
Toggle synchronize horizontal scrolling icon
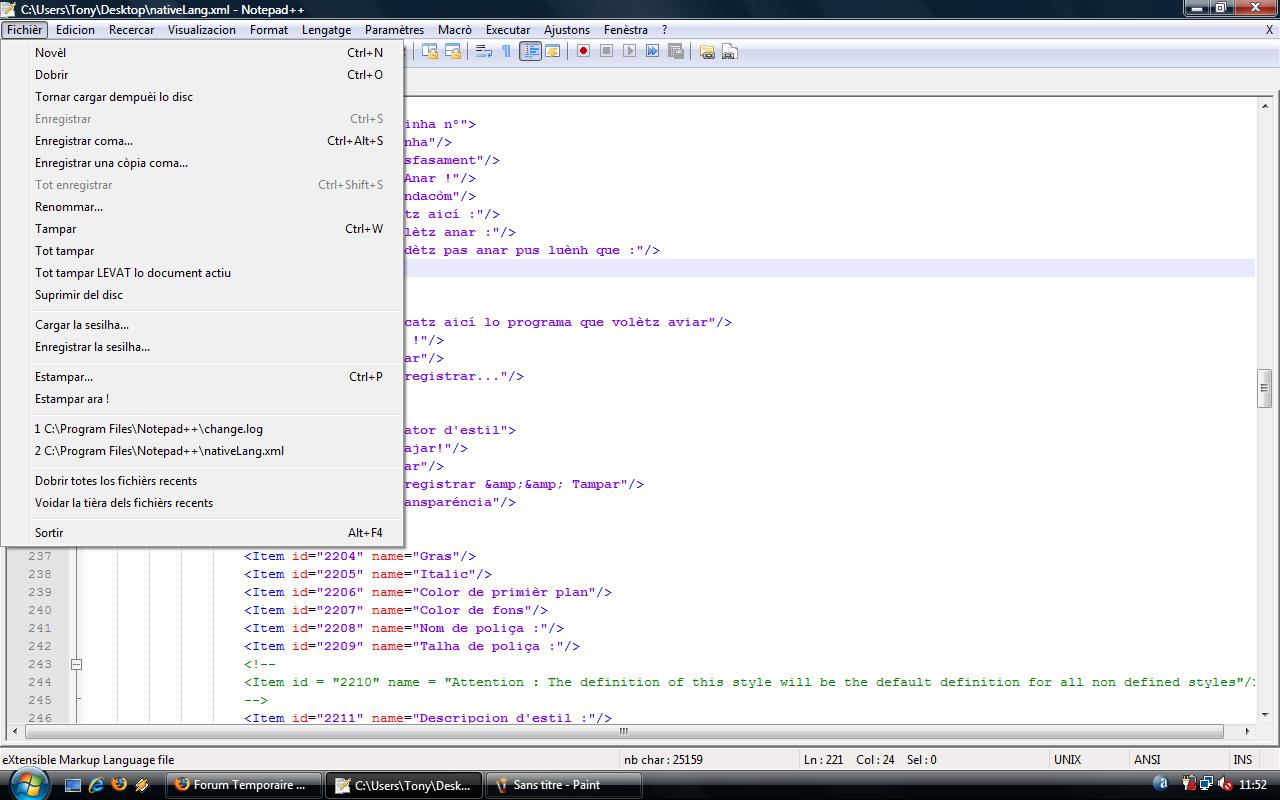click(453, 51)
